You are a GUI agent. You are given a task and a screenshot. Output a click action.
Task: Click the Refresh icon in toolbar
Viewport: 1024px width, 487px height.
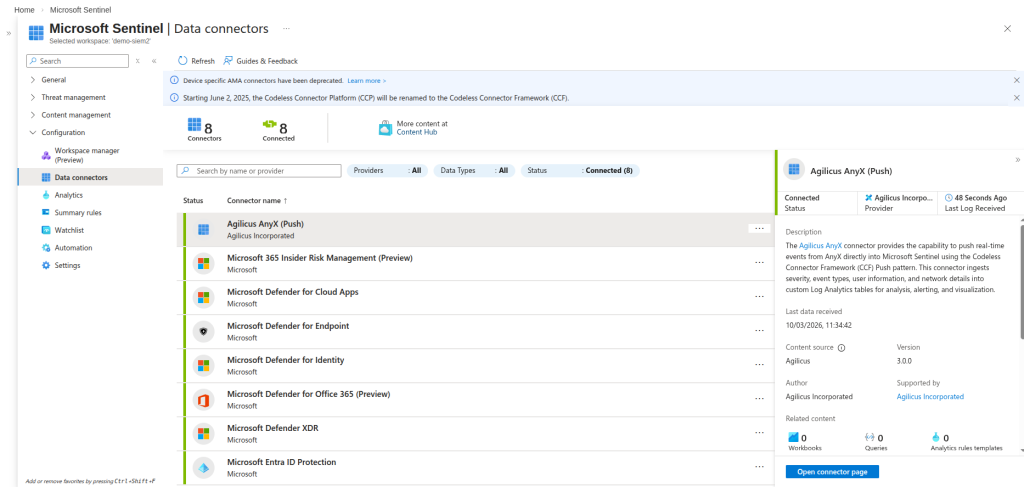pyautogui.click(x=183, y=61)
